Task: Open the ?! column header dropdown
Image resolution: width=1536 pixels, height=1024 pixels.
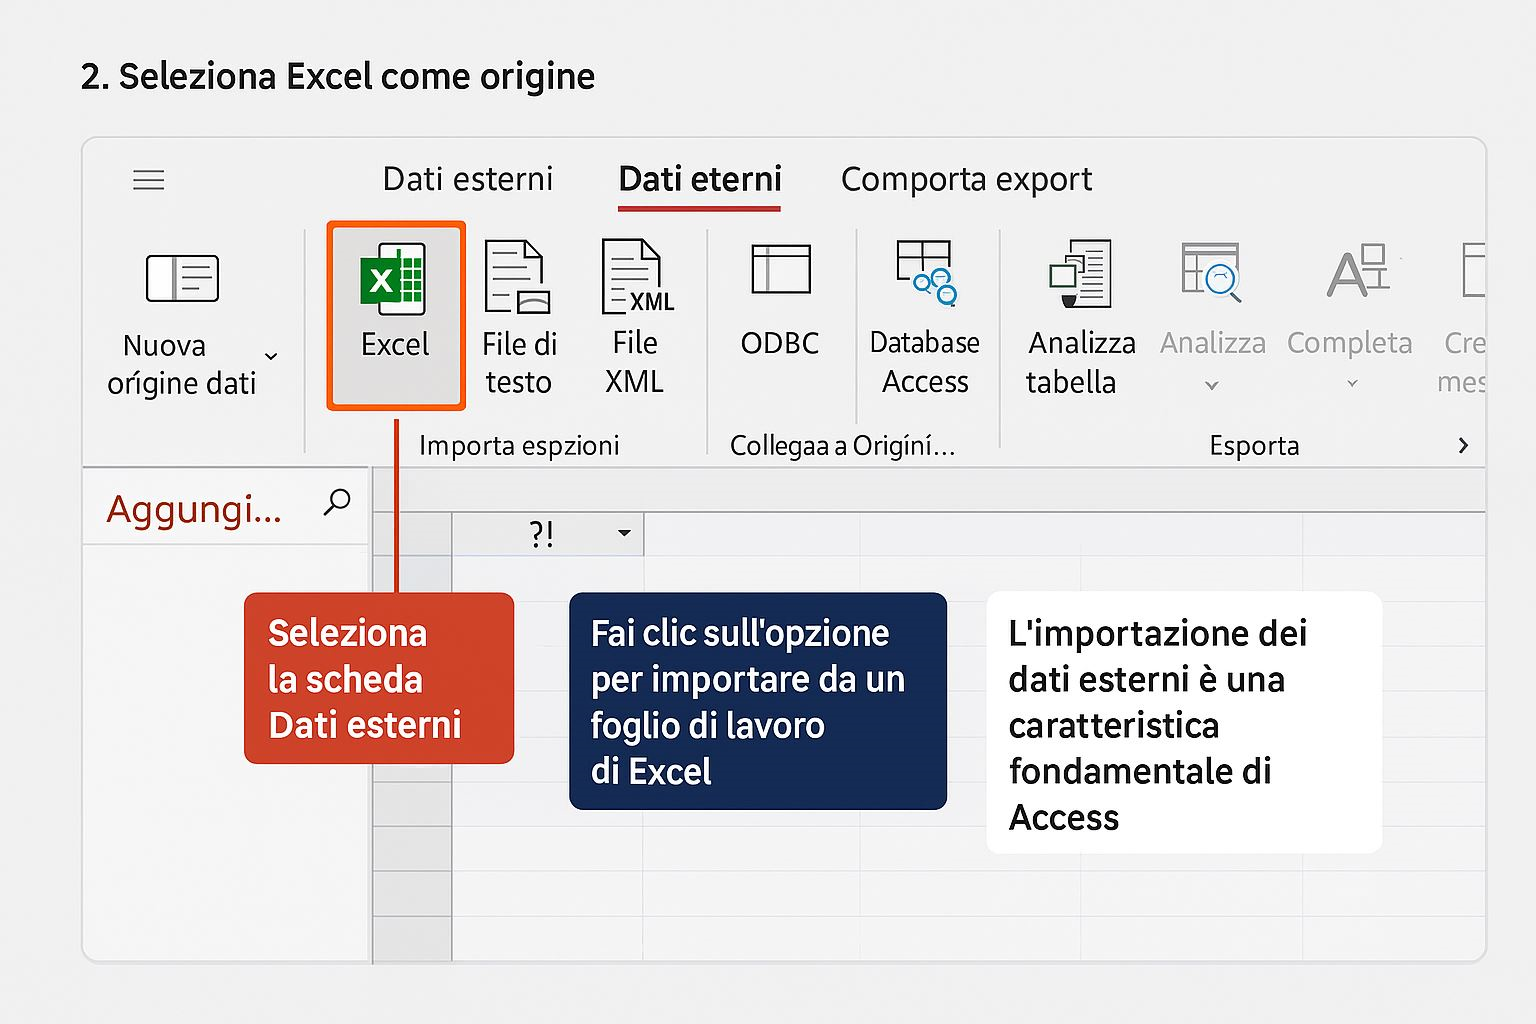Action: (624, 533)
